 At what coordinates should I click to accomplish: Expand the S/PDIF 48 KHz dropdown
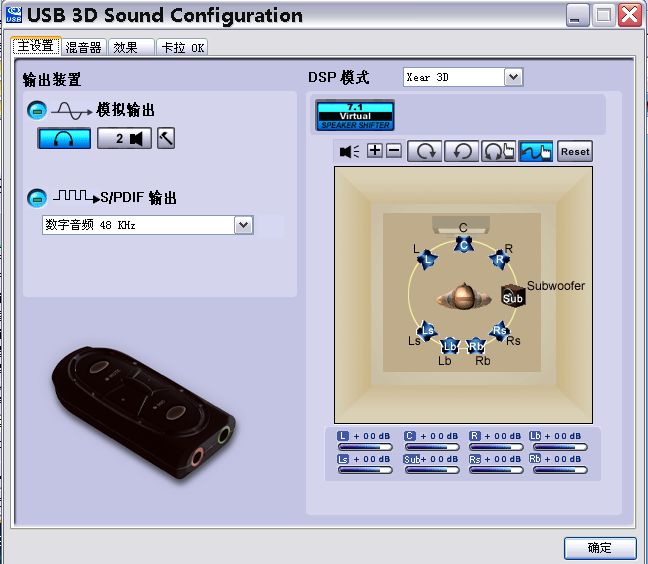pos(243,225)
